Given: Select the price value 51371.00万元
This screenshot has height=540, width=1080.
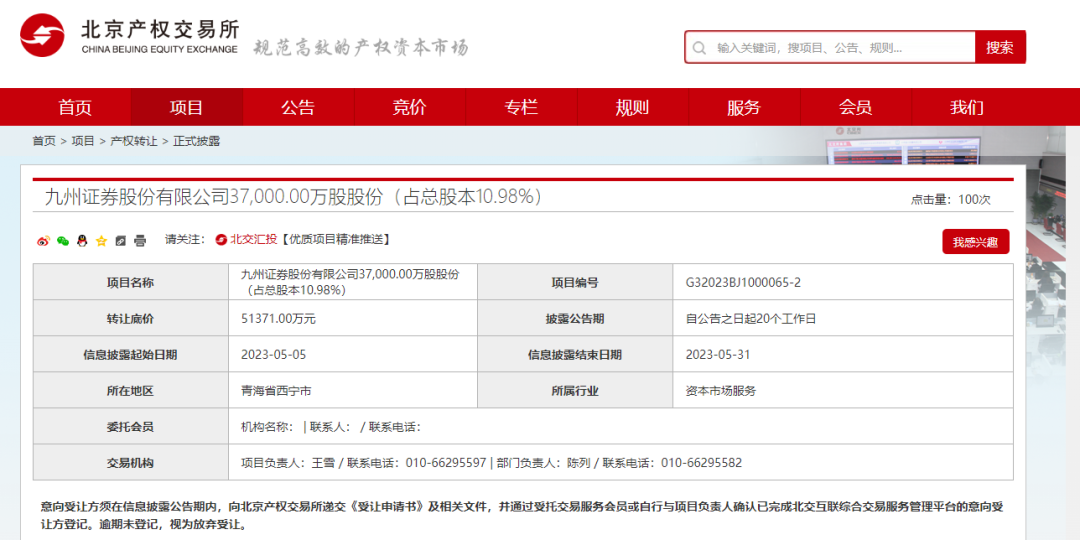Looking at the screenshot, I should coord(278,318).
